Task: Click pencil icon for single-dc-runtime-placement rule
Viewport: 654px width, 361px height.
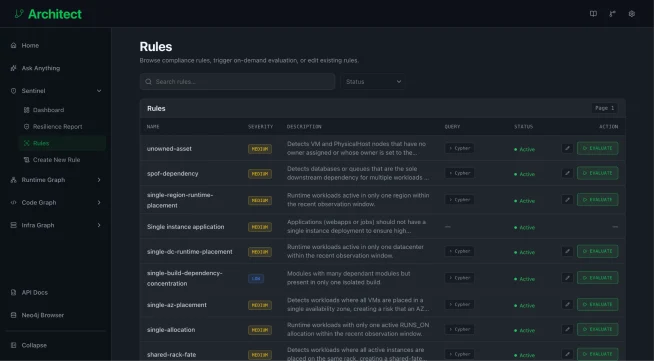Action: [567, 251]
